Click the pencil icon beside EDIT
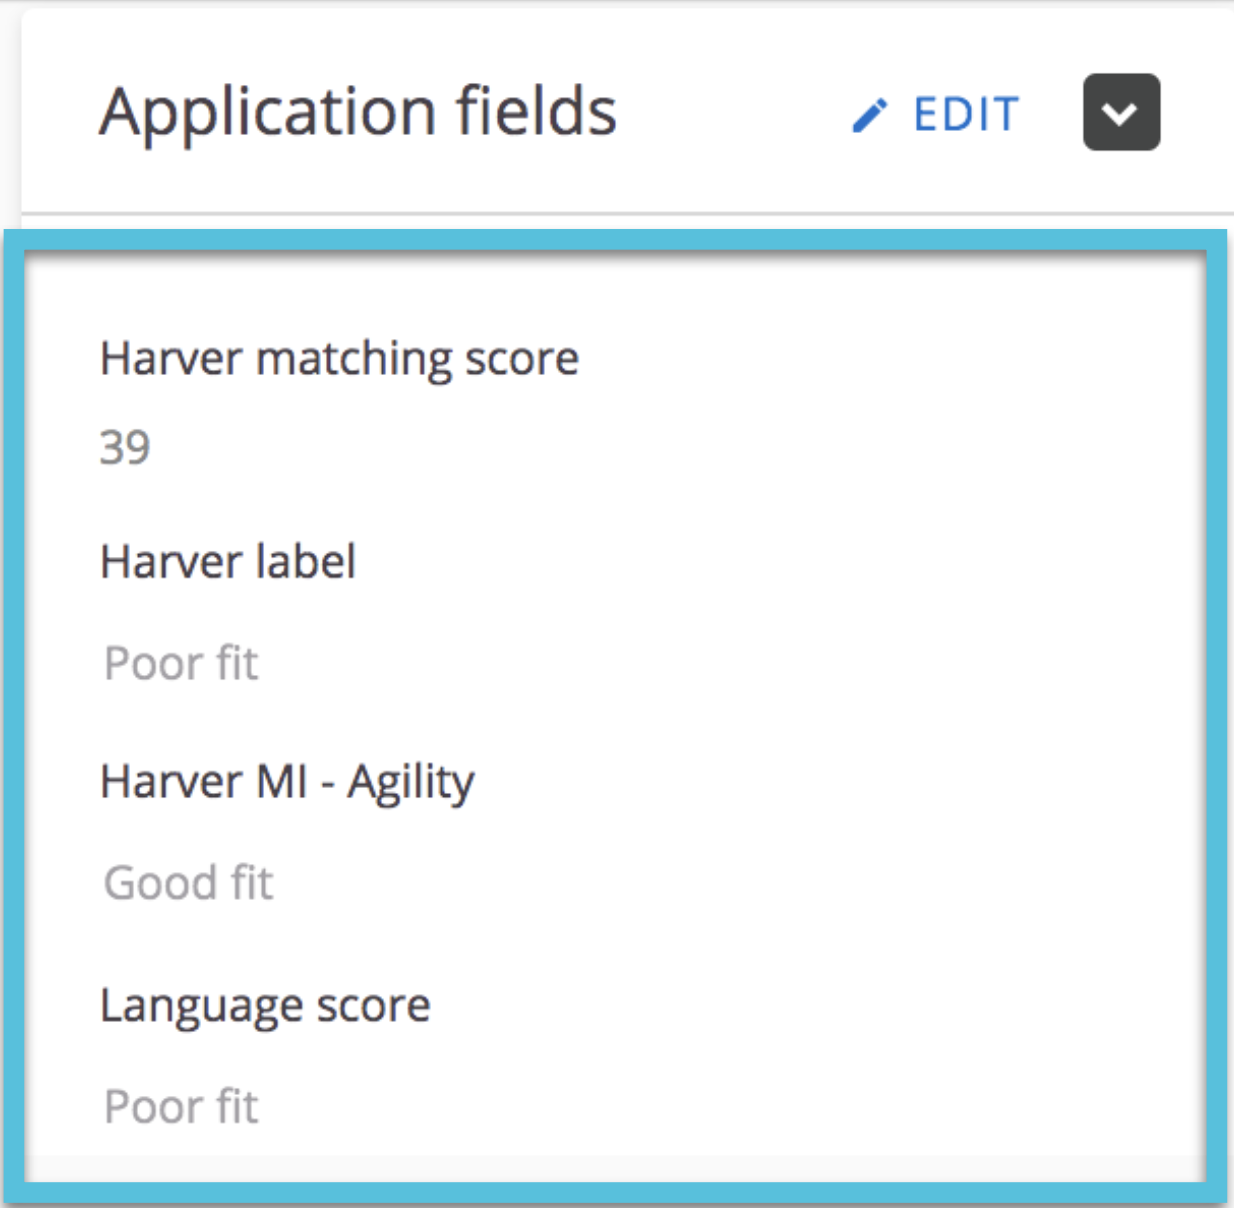The width and height of the screenshot is (1234, 1208). [x=869, y=115]
